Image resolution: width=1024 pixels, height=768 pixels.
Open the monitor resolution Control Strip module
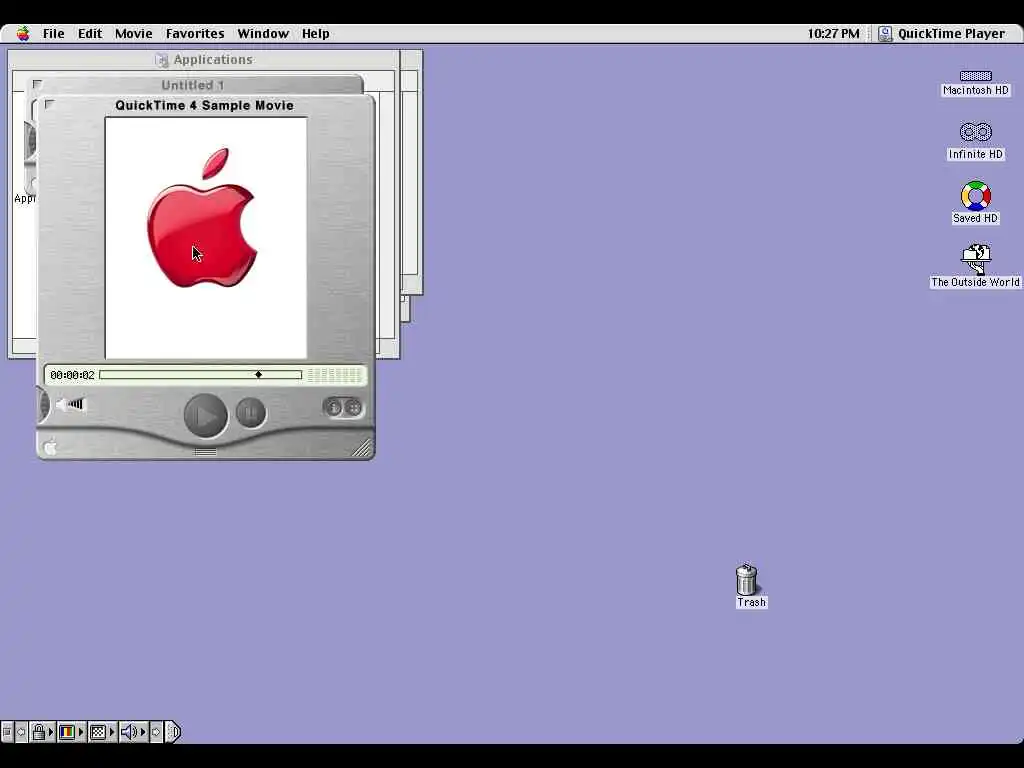[x=98, y=732]
